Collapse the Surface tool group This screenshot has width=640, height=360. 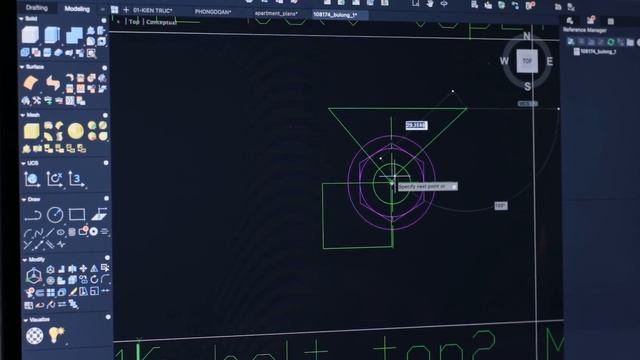(22, 67)
